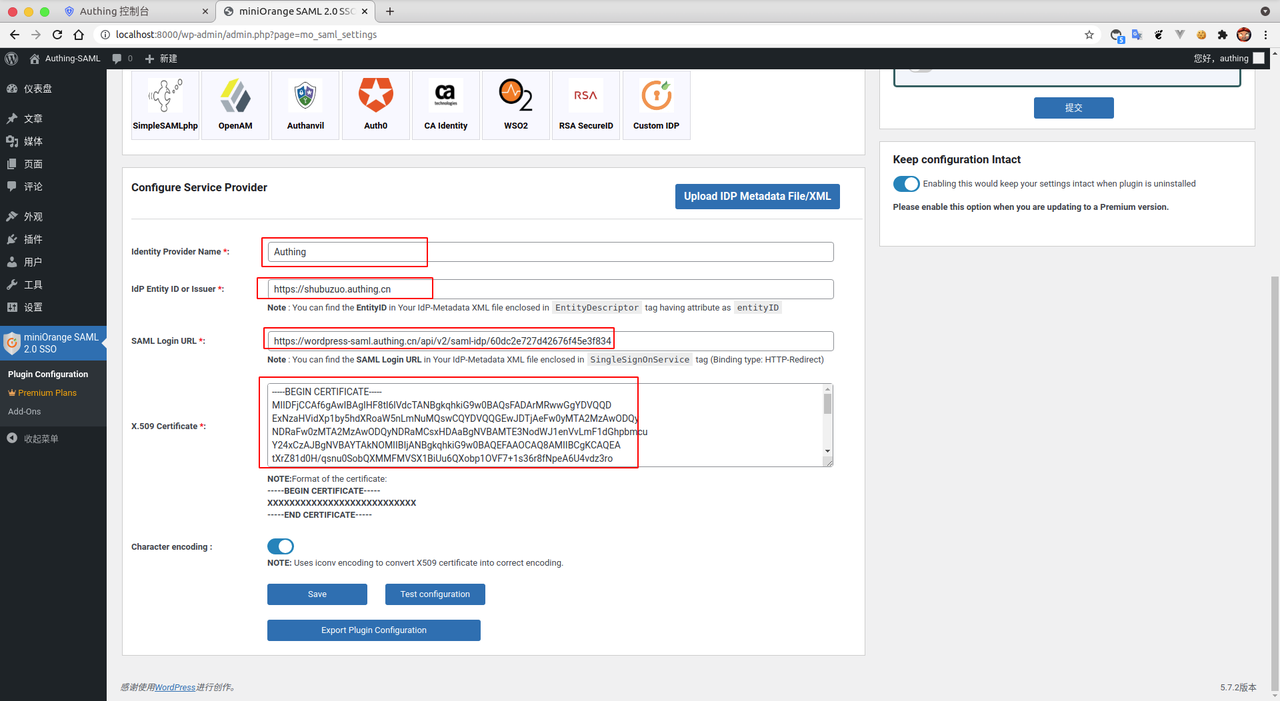Open the browser extensions puzzle icon

pos(1222,34)
